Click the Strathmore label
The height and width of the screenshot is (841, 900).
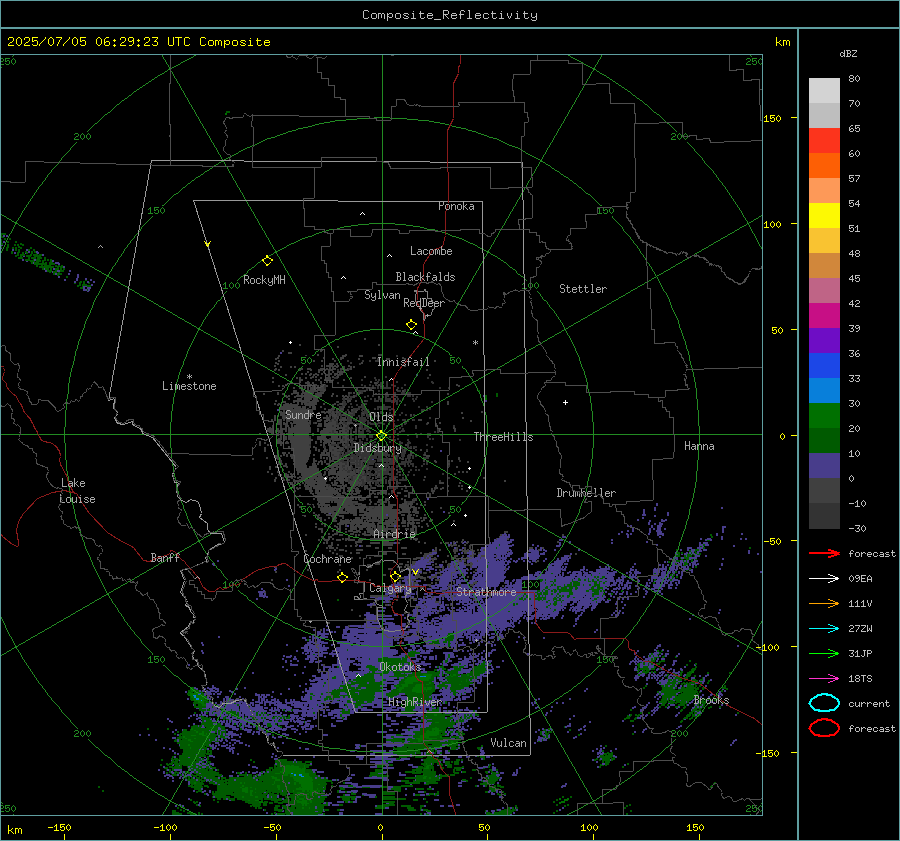point(487,592)
